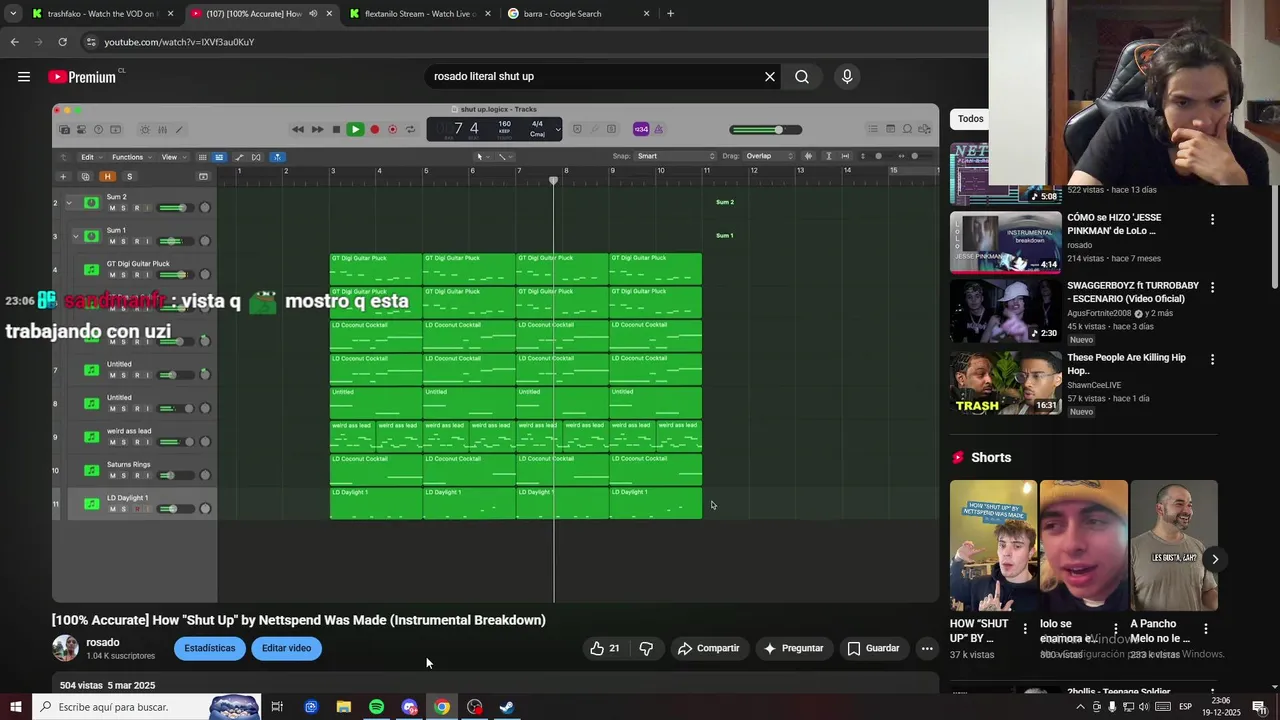This screenshot has height=720, width=1280.
Task: Click the waveform zoom icon
Action: [x=808, y=156]
